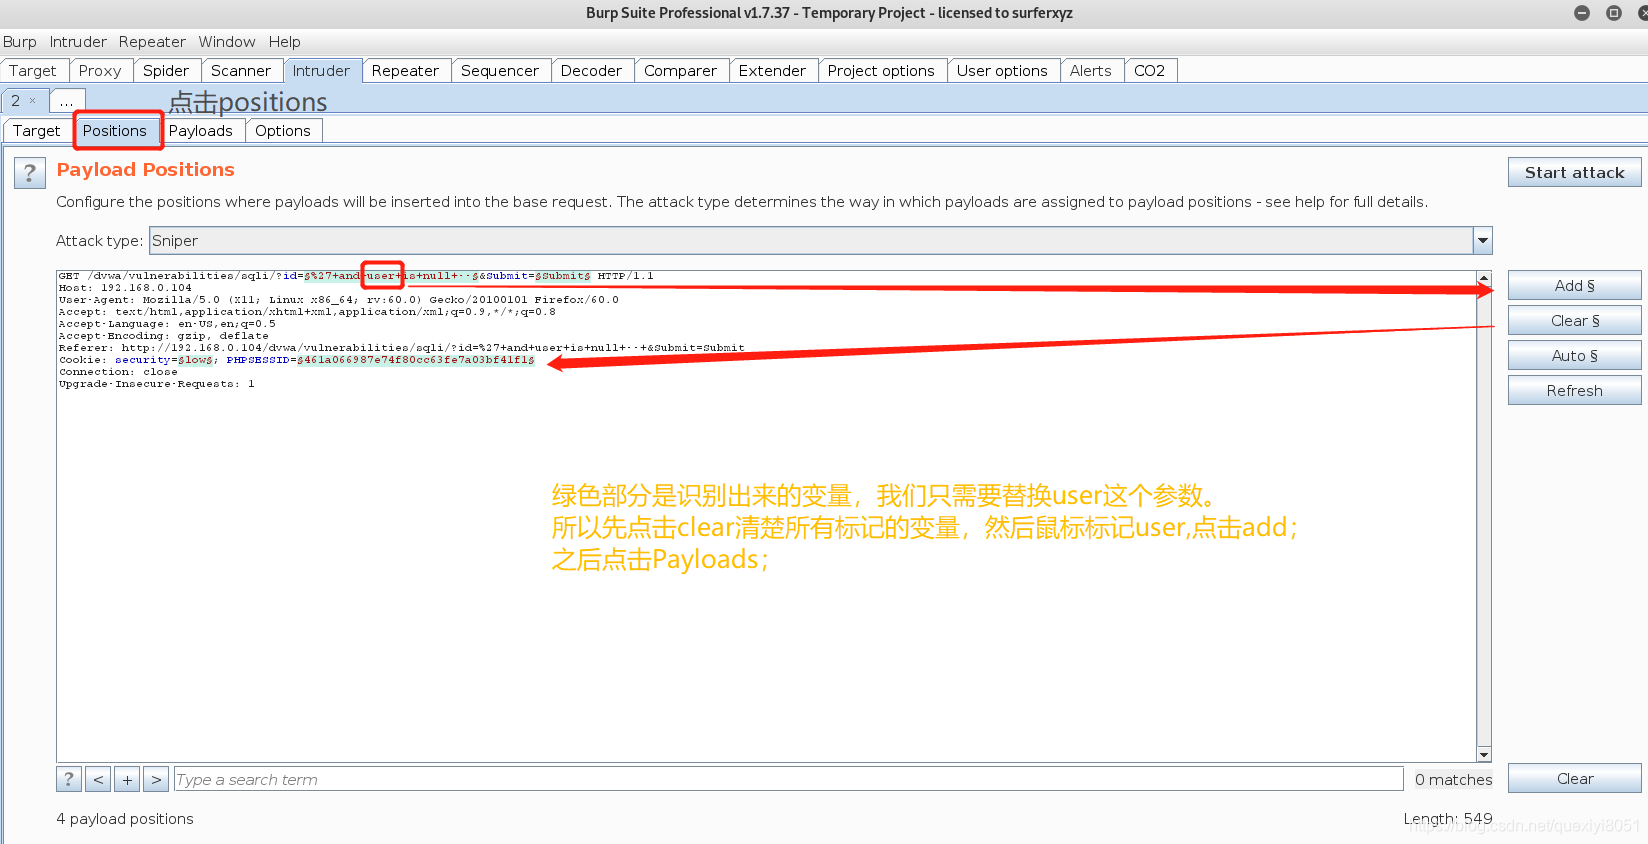The width and height of the screenshot is (1648, 844).
Task: Go to next search match
Action: [156, 779]
